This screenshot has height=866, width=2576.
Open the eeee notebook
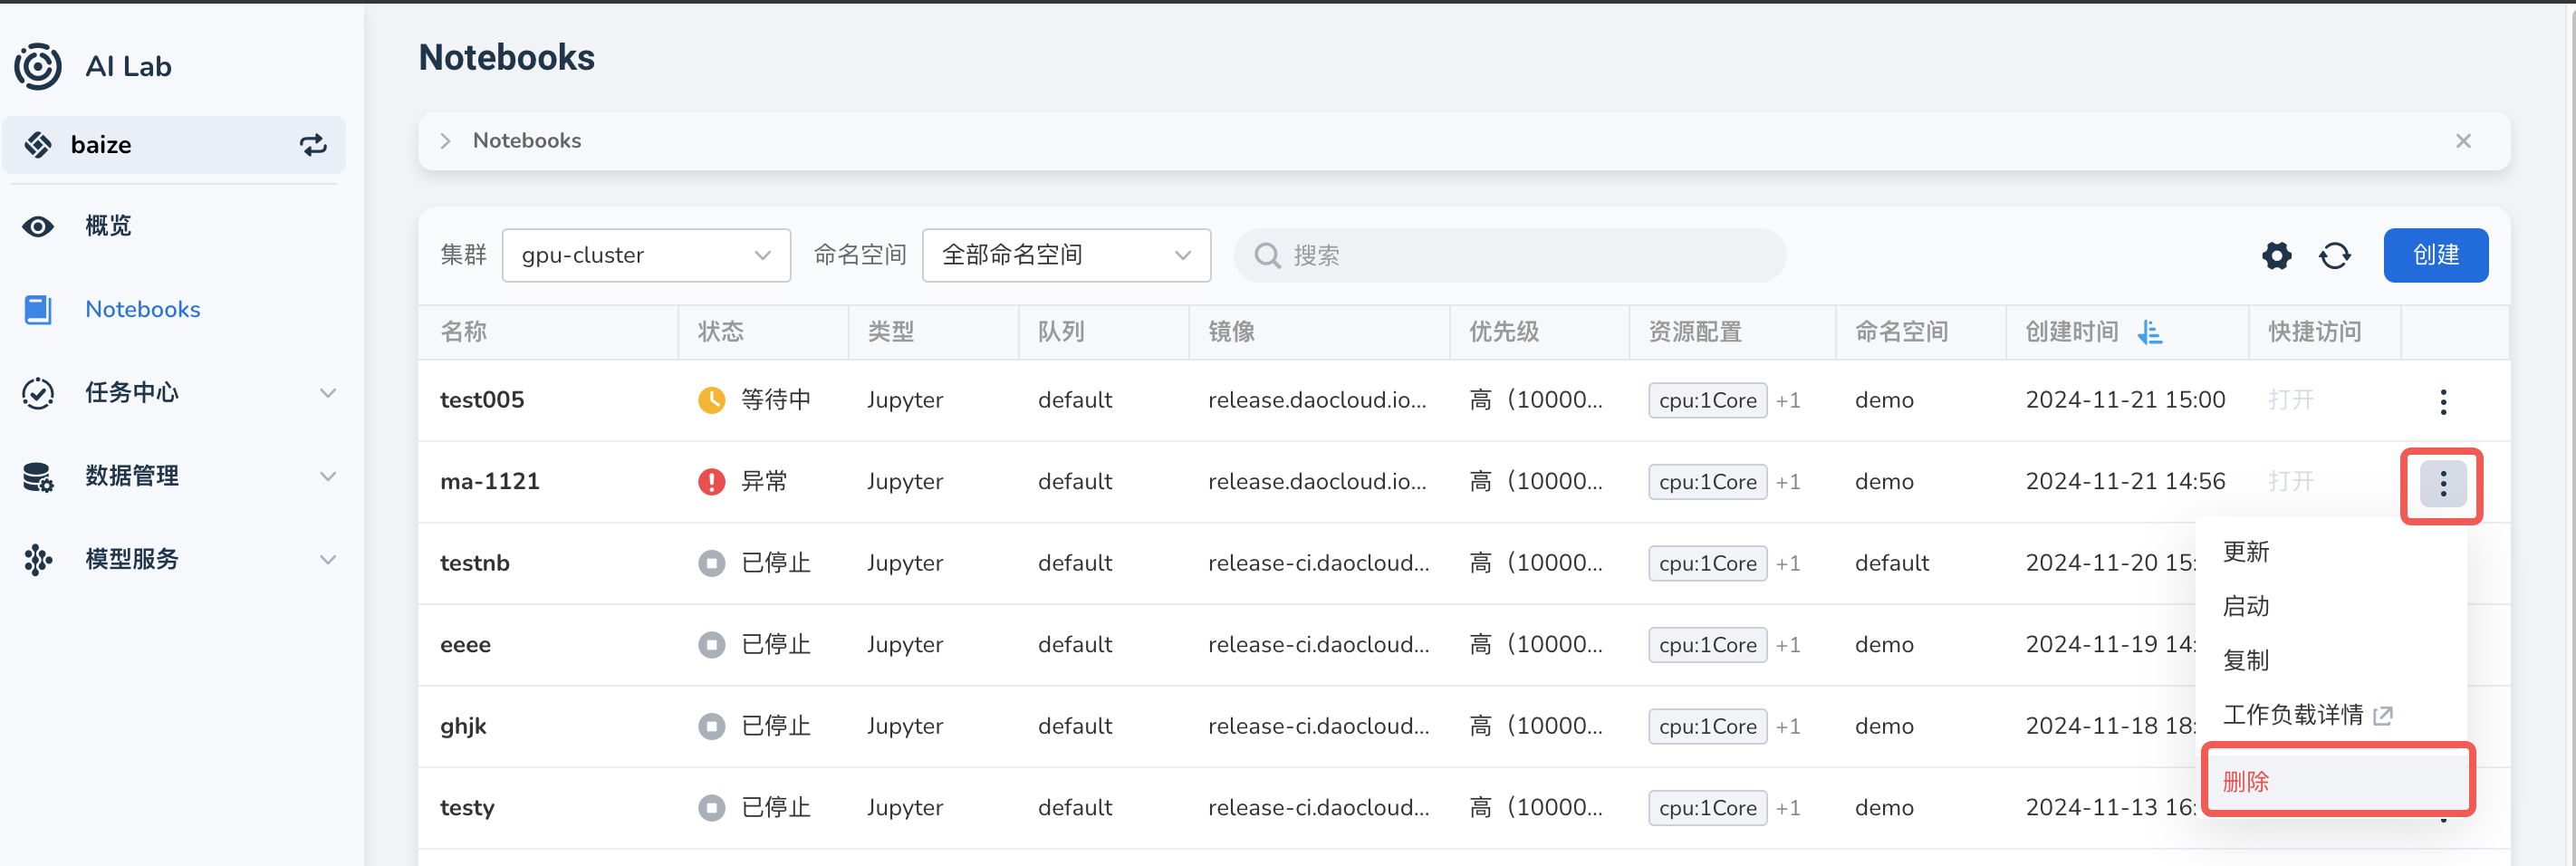(x=465, y=645)
